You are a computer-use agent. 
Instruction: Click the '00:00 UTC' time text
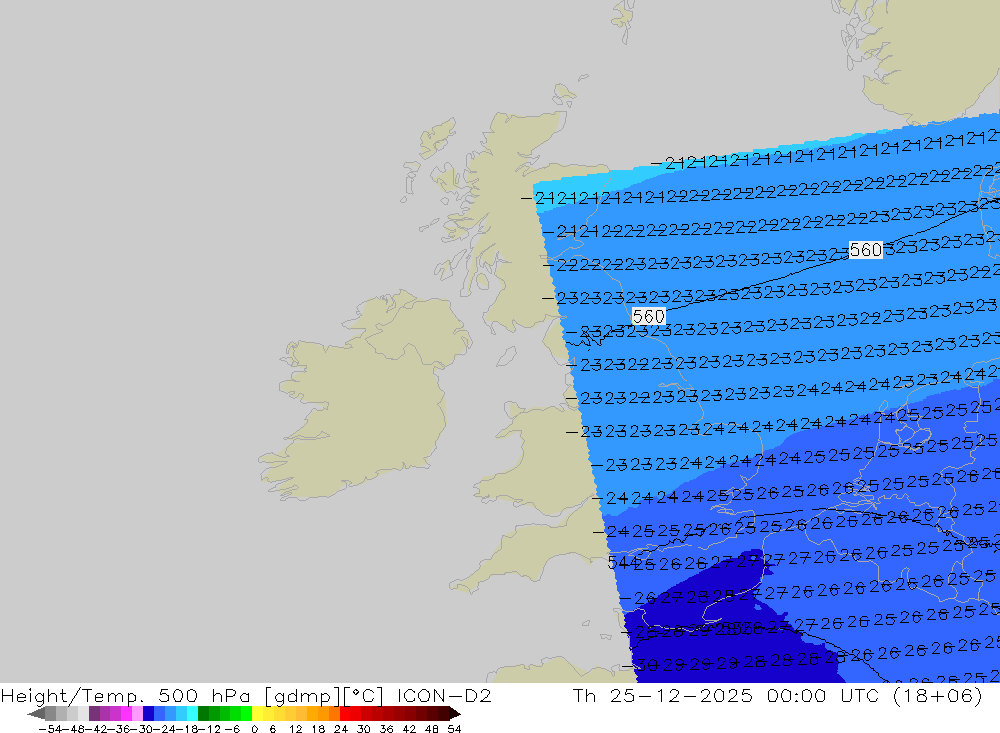tap(824, 695)
